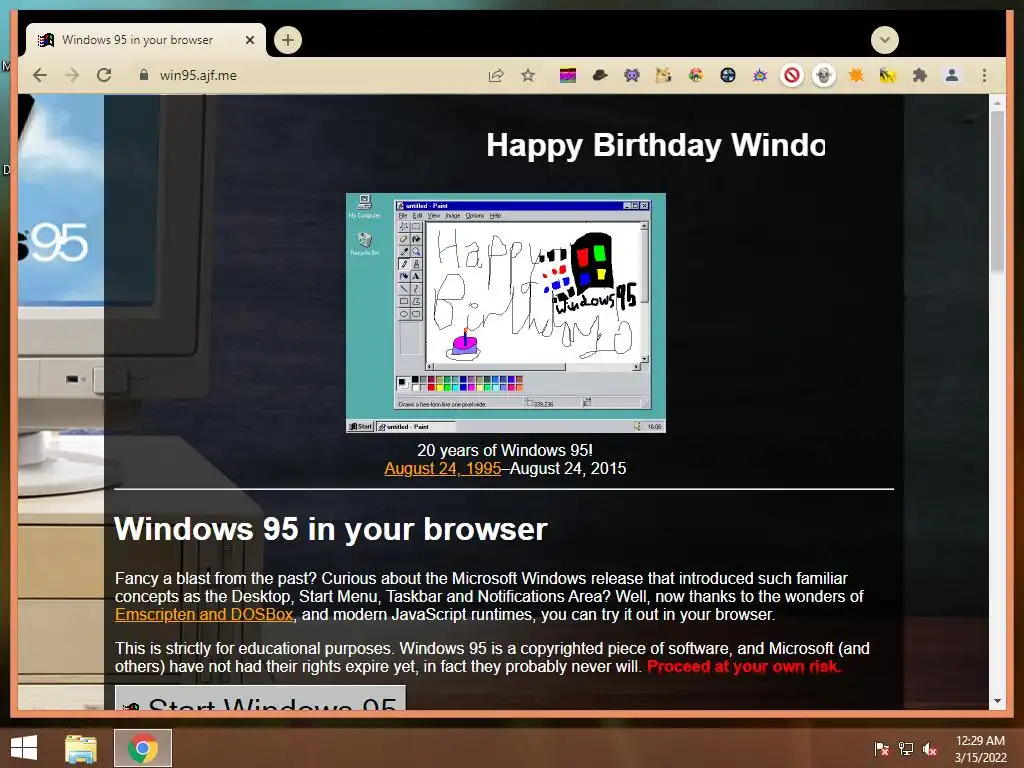Open the Extensions puzzle piece menu

pos(920,76)
